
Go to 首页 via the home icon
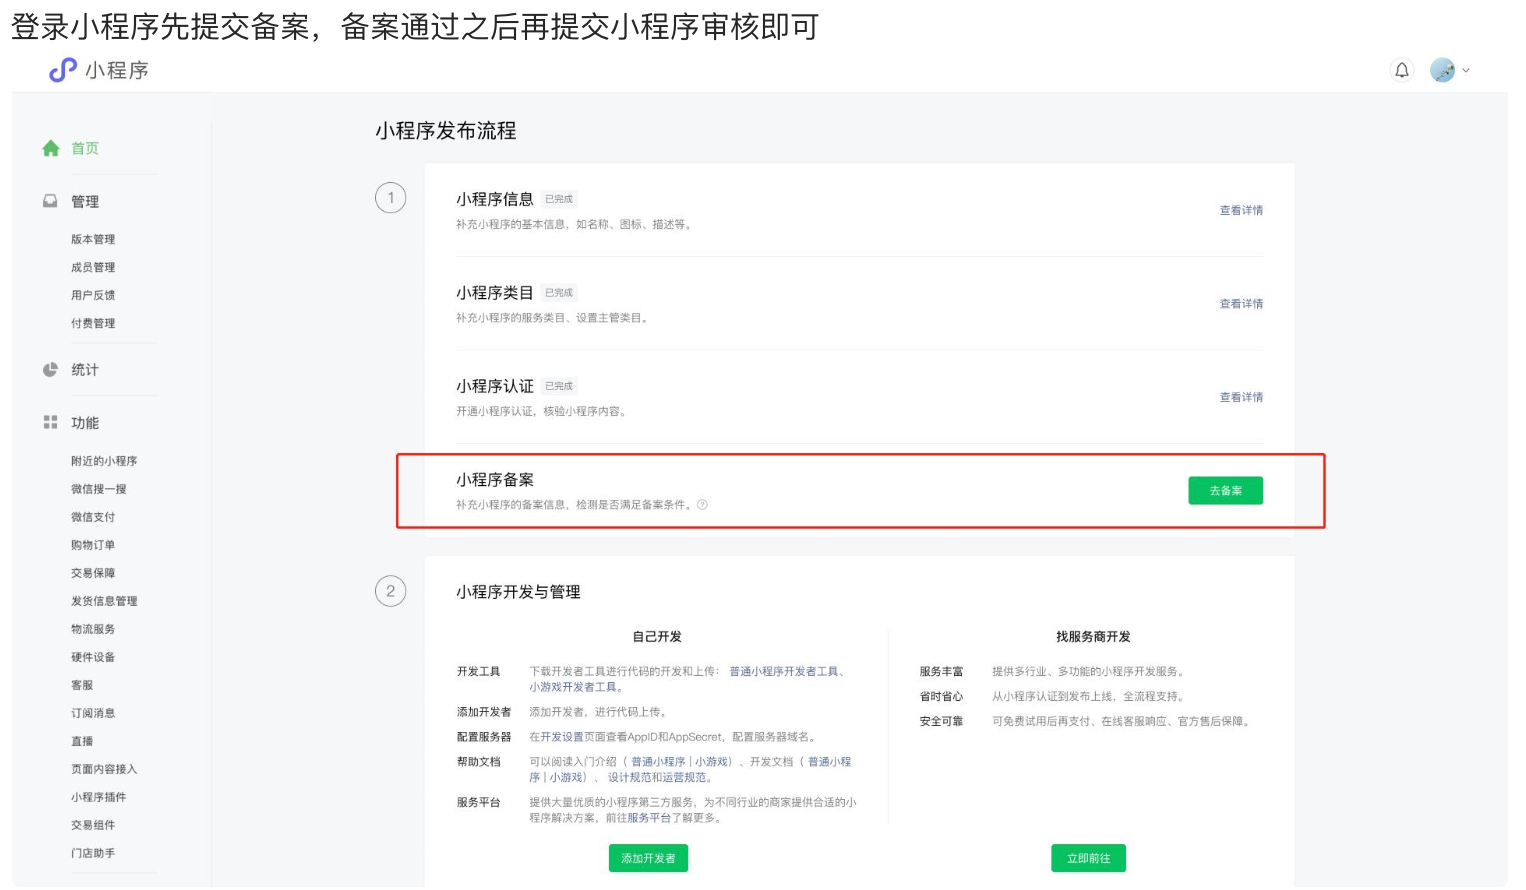[51, 148]
